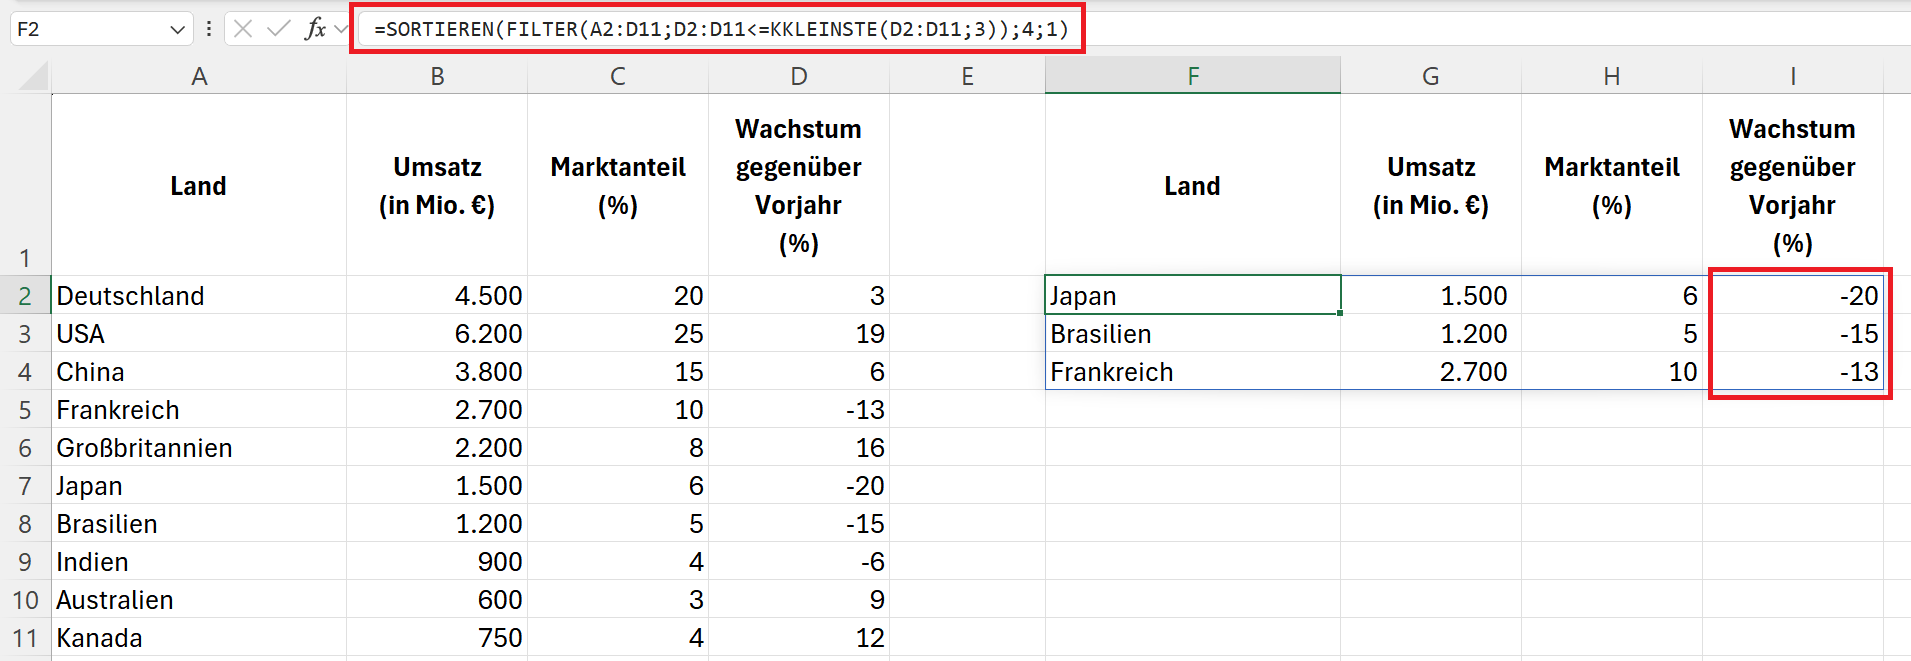Click result Marktanteil 10 in column H
Screen dimensions: 1911x661
[x=1612, y=372]
